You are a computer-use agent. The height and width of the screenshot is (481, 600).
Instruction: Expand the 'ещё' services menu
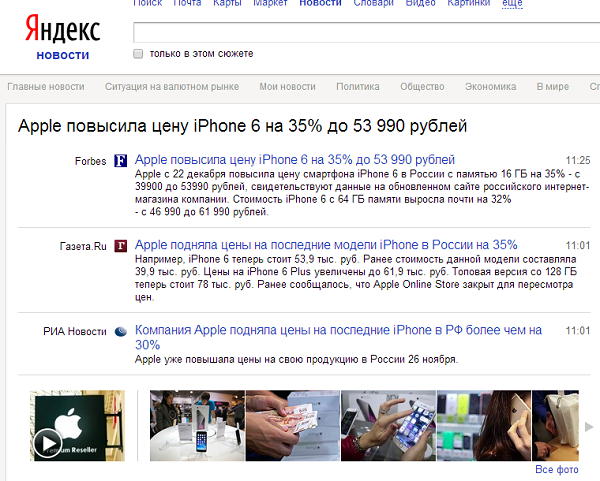click(x=512, y=3)
